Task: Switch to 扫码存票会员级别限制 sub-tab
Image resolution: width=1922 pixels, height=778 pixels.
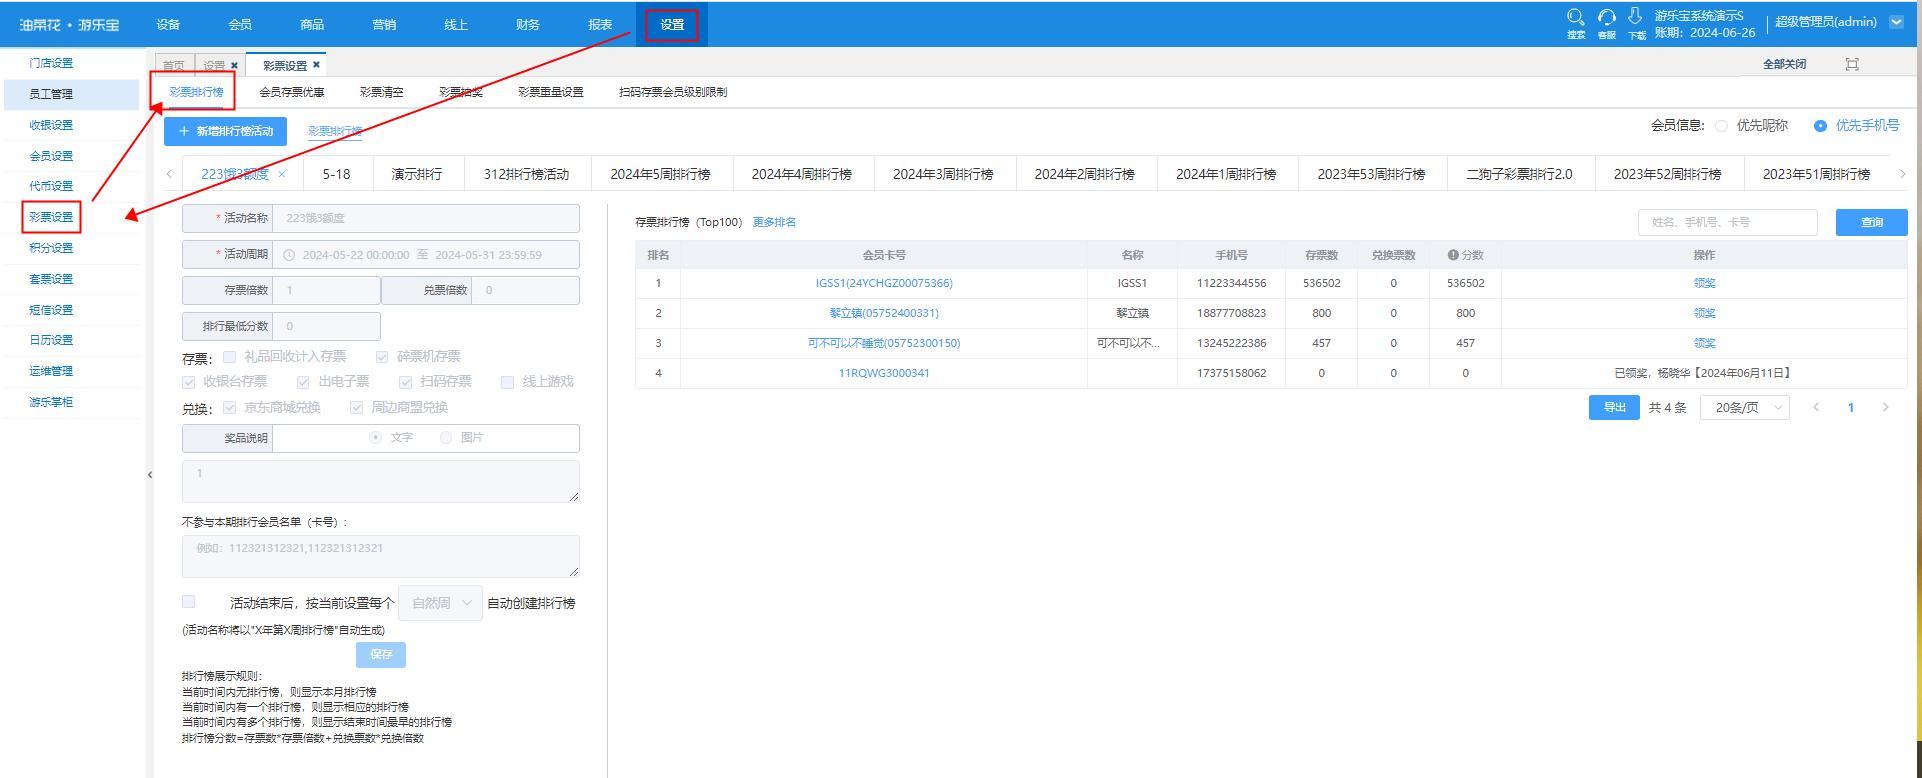Action: tap(673, 92)
